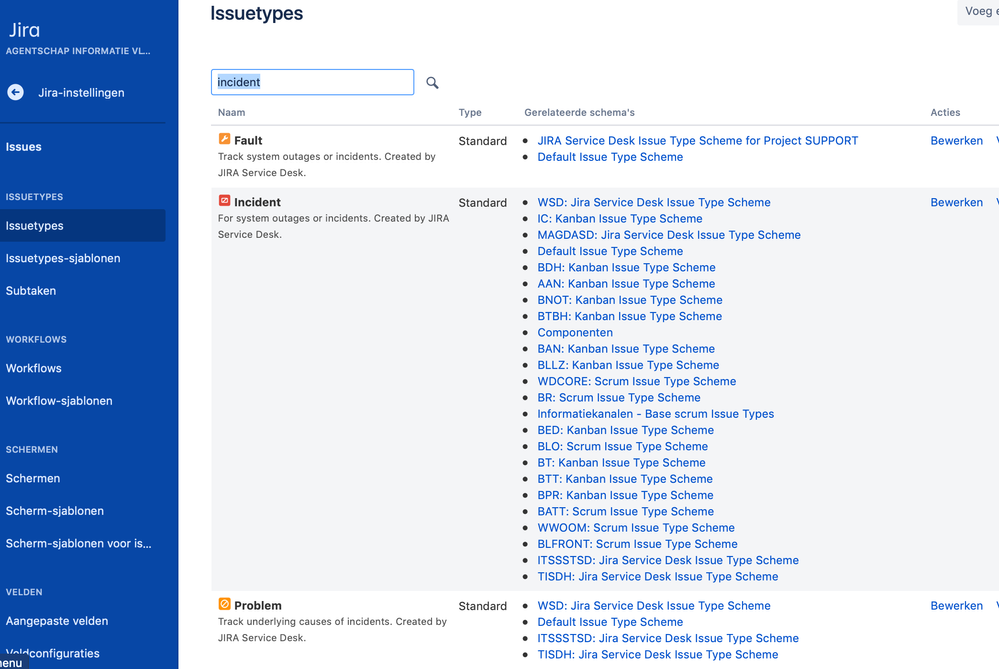The width and height of the screenshot is (999, 669).
Task: Click the Fault issue type icon
Action: (224, 139)
